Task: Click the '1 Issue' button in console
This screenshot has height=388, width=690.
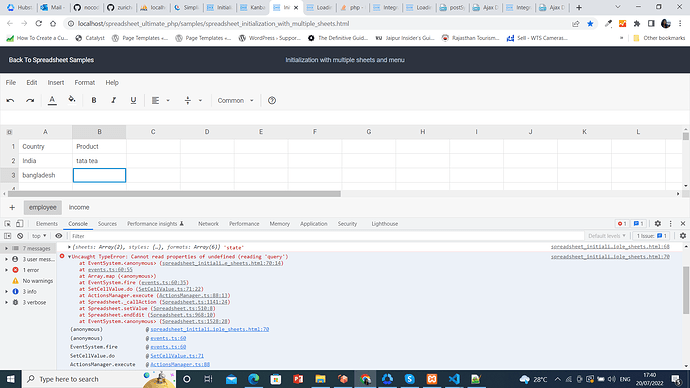Action: [x=653, y=236]
